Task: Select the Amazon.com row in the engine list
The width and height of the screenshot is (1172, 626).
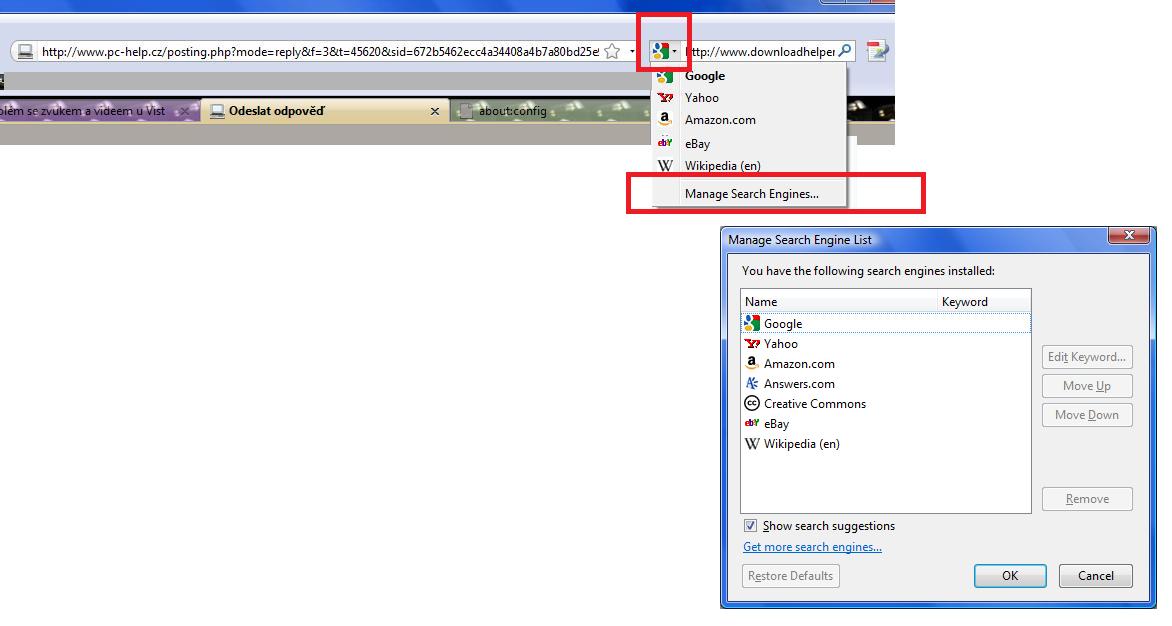Action: [886, 364]
